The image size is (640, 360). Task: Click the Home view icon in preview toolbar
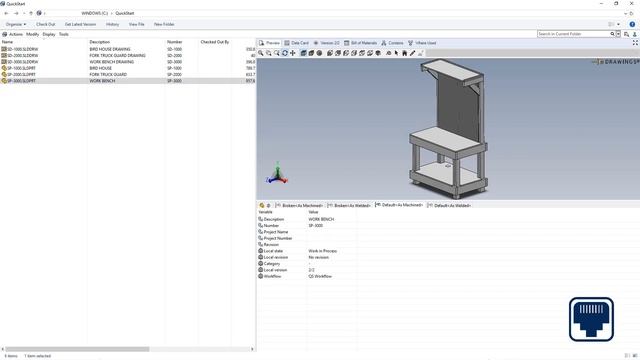click(404, 53)
